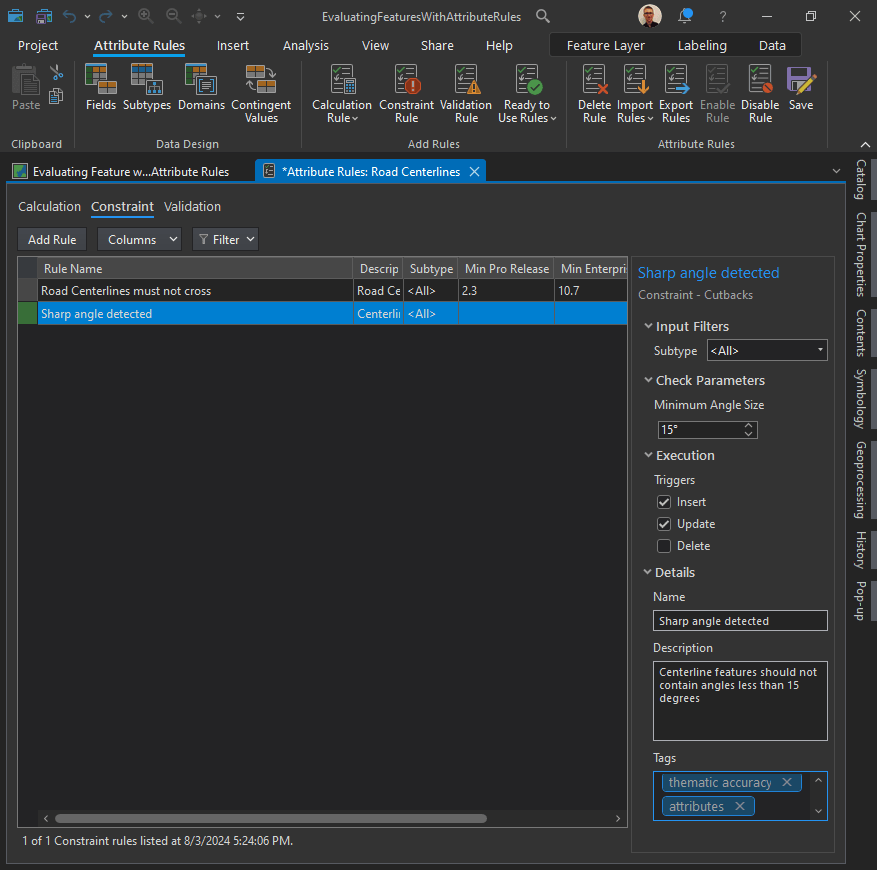This screenshot has height=870, width=877.
Task: Click the Delete Rule icon
Action: coord(594,93)
